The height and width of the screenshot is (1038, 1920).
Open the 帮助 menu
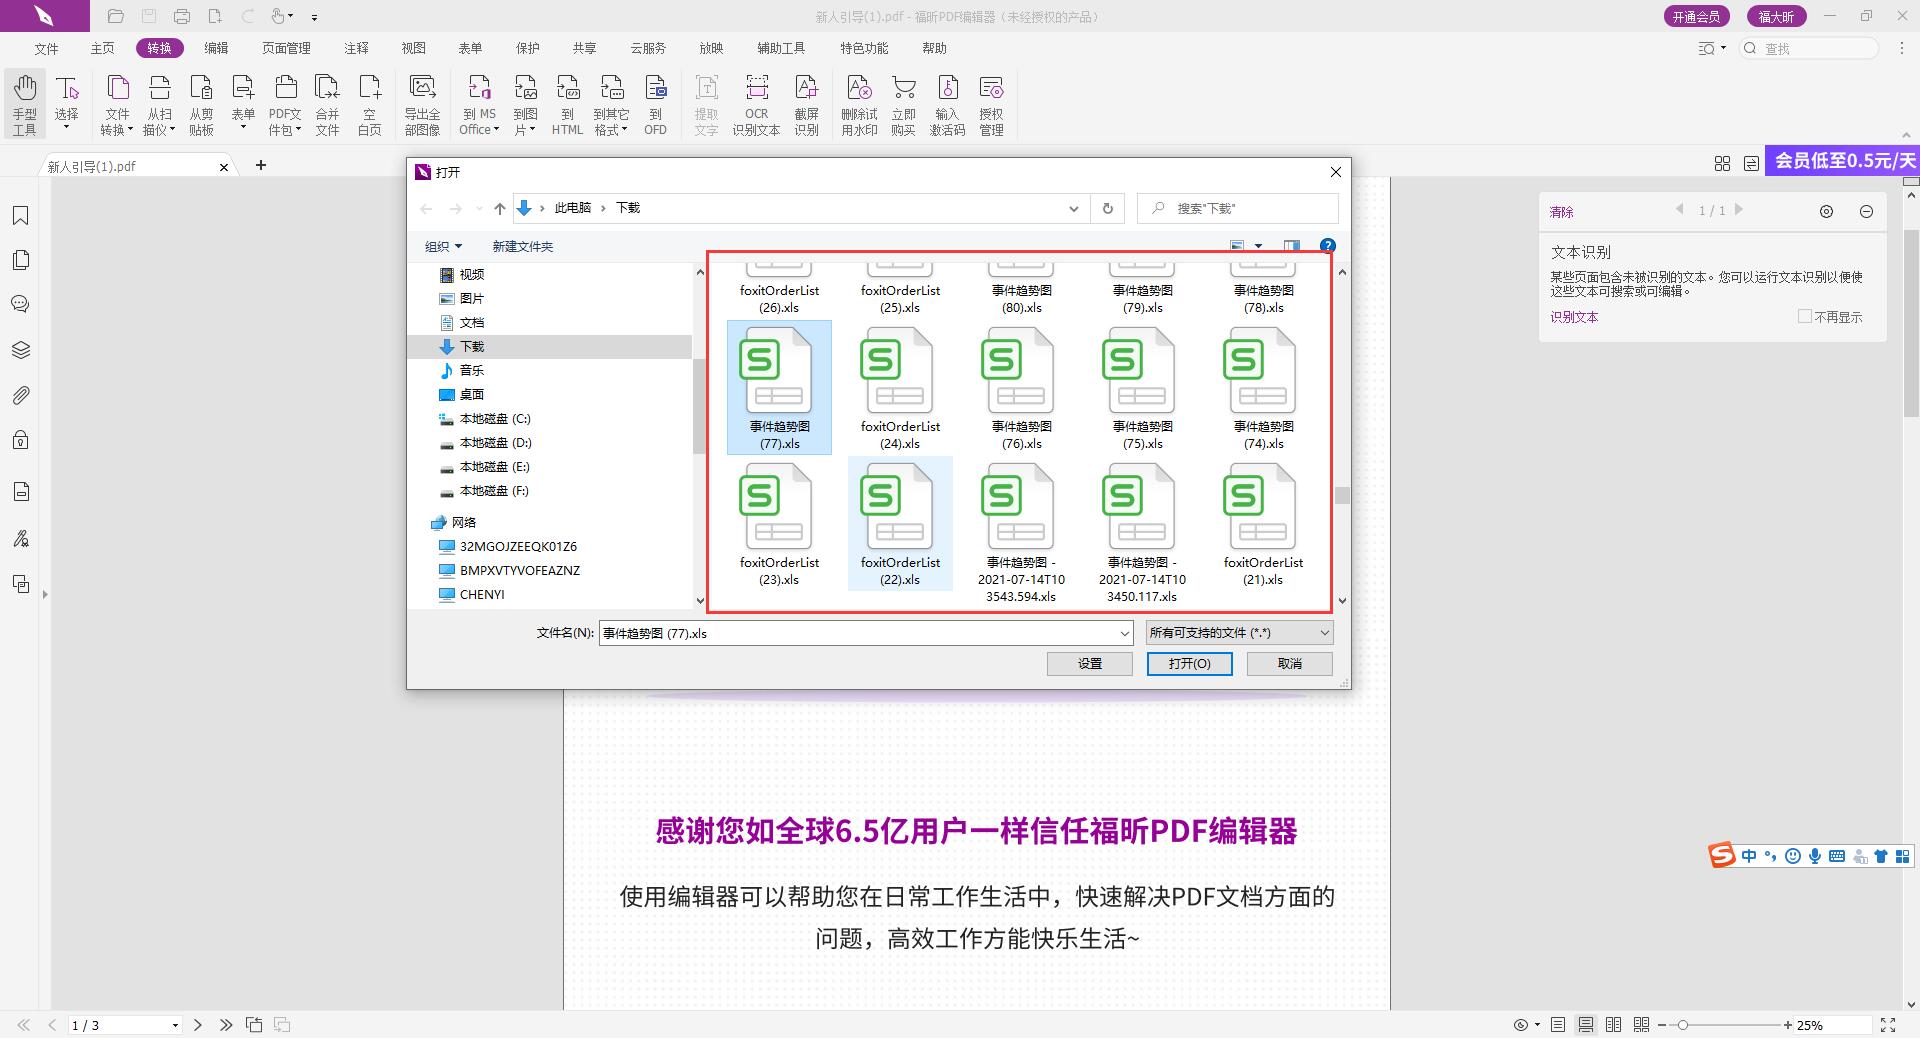pos(934,47)
